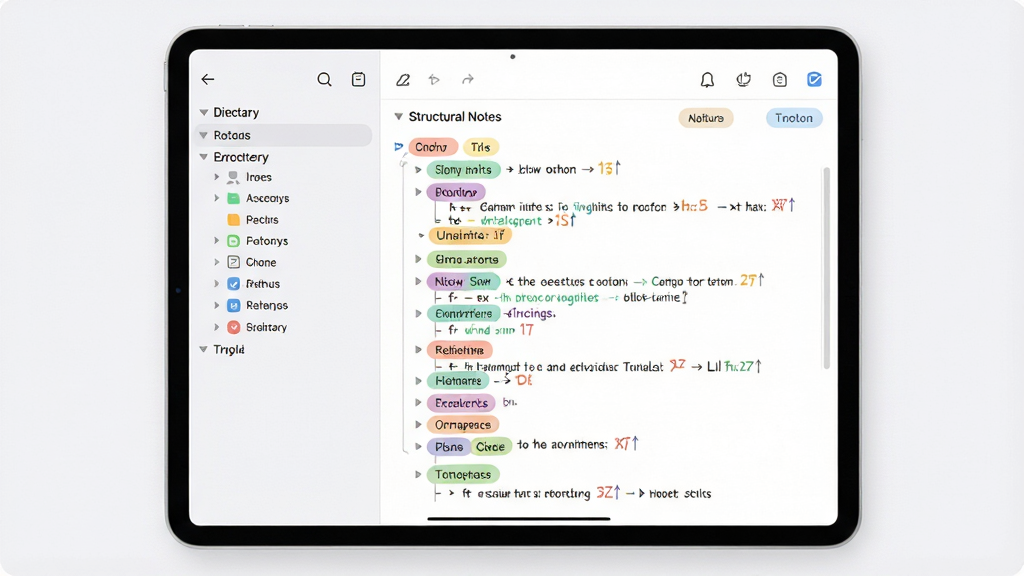Viewport: 1024px width, 576px height.
Task: Click the Refiehrre tag
Action: coord(460,350)
